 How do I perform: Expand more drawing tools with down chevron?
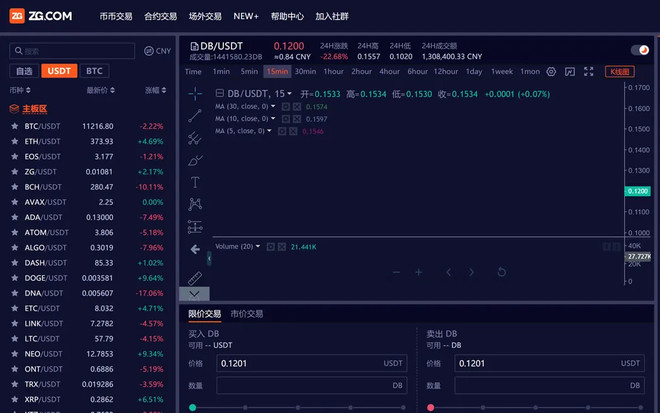(194, 294)
